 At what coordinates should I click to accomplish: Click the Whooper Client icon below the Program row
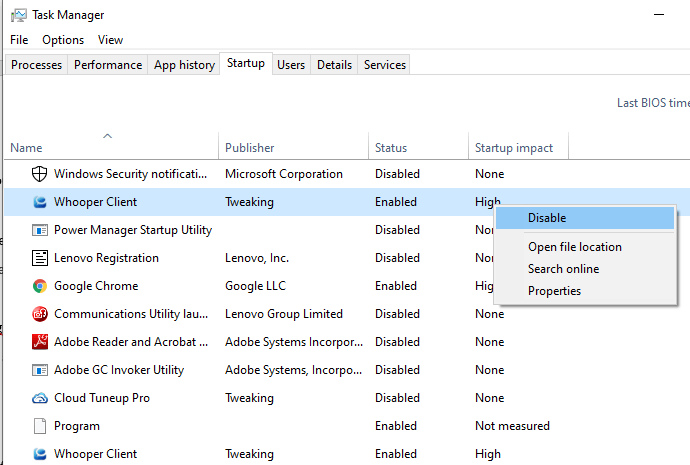[40, 454]
